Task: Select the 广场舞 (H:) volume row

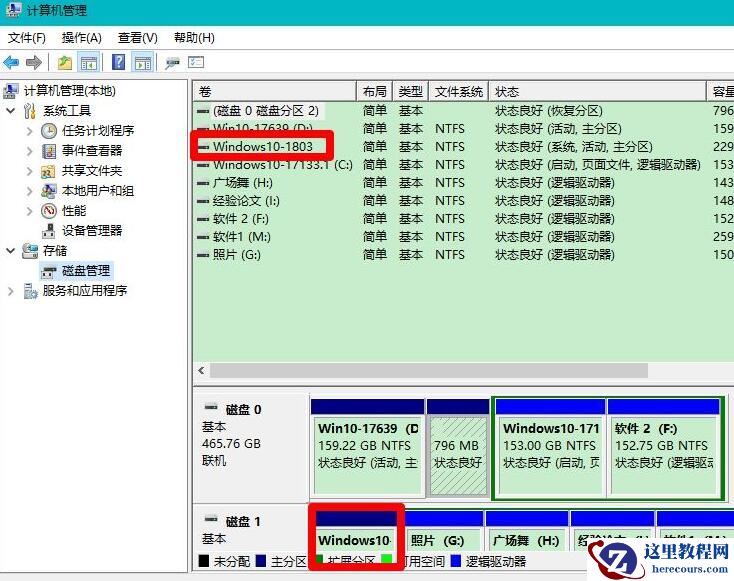Action: tap(463, 183)
